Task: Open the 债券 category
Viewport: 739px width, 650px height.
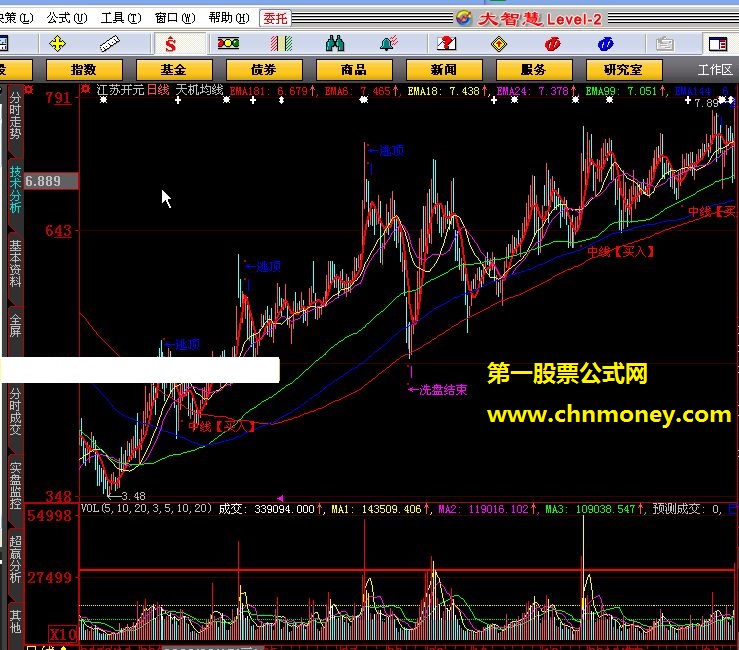Action: pos(264,70)
